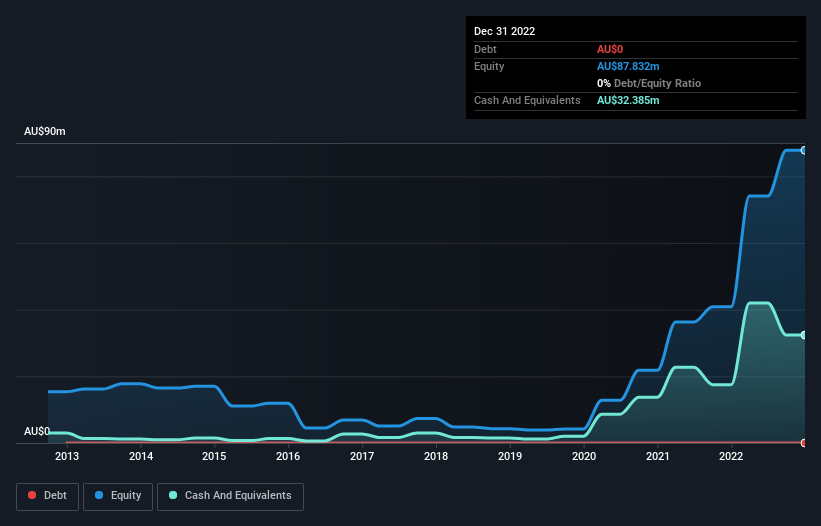Select the 2020 x-axis label

pos(584,456)
